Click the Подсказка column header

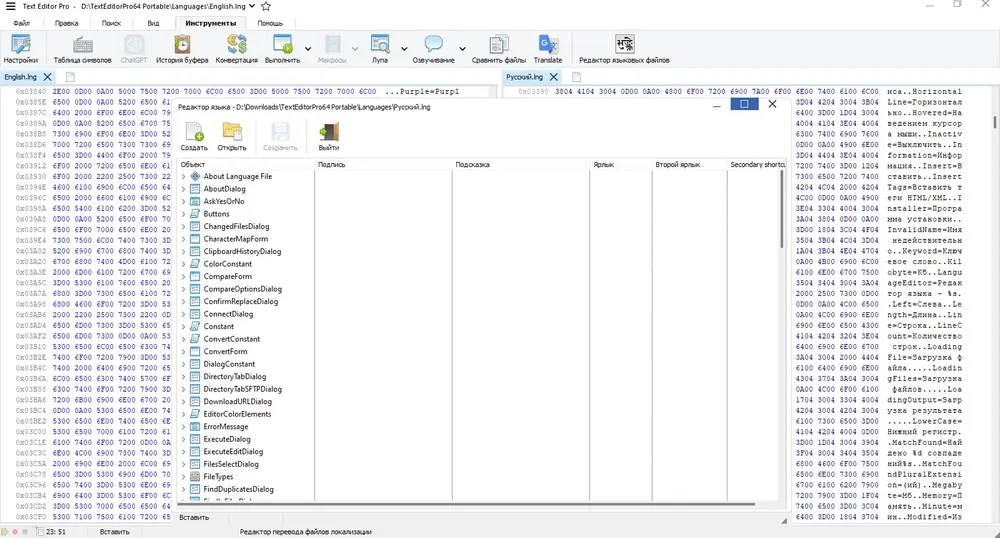(x=521, y=164)
